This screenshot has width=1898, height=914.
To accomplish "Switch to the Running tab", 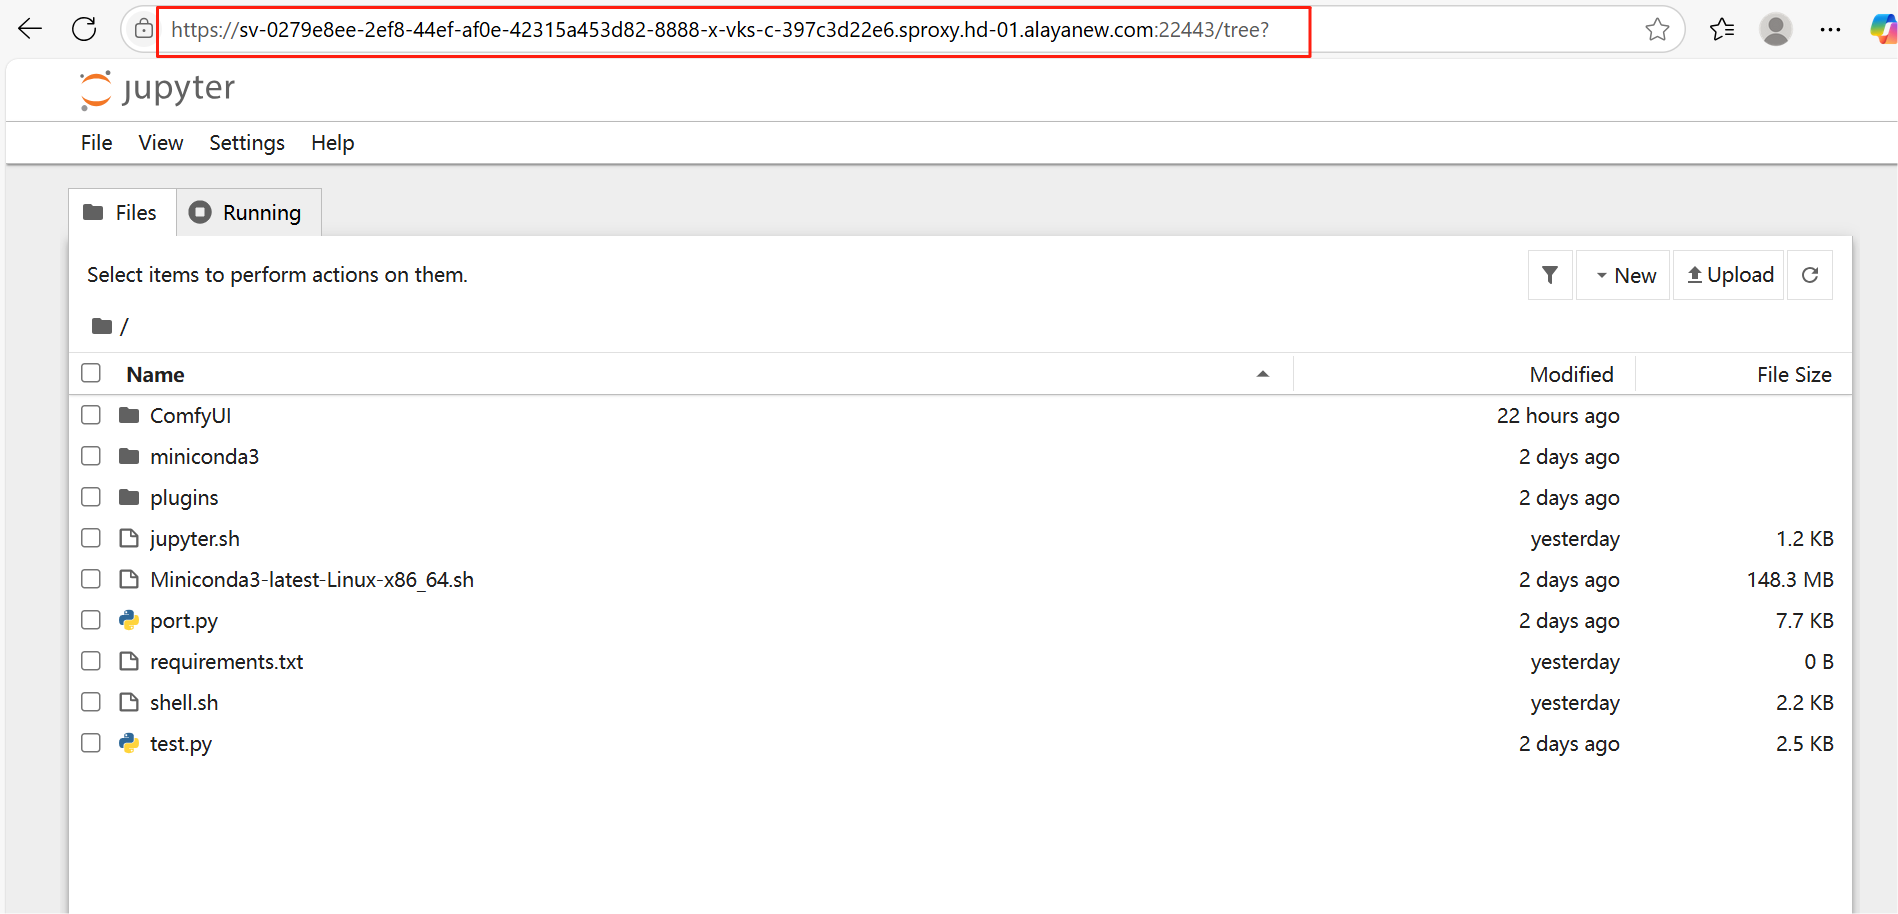I will [248, 213].
